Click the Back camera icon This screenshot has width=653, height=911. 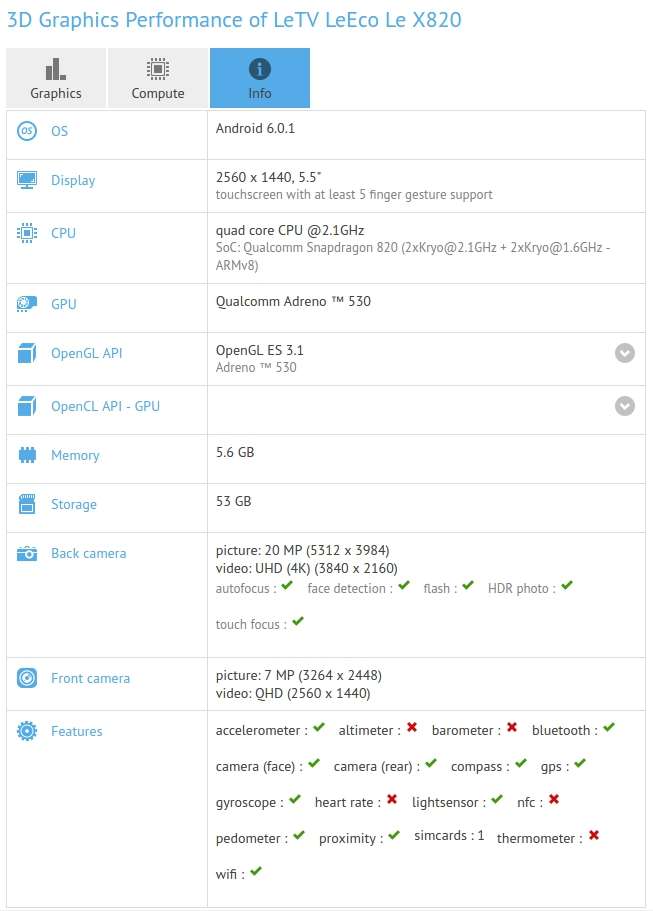point(27,553)
